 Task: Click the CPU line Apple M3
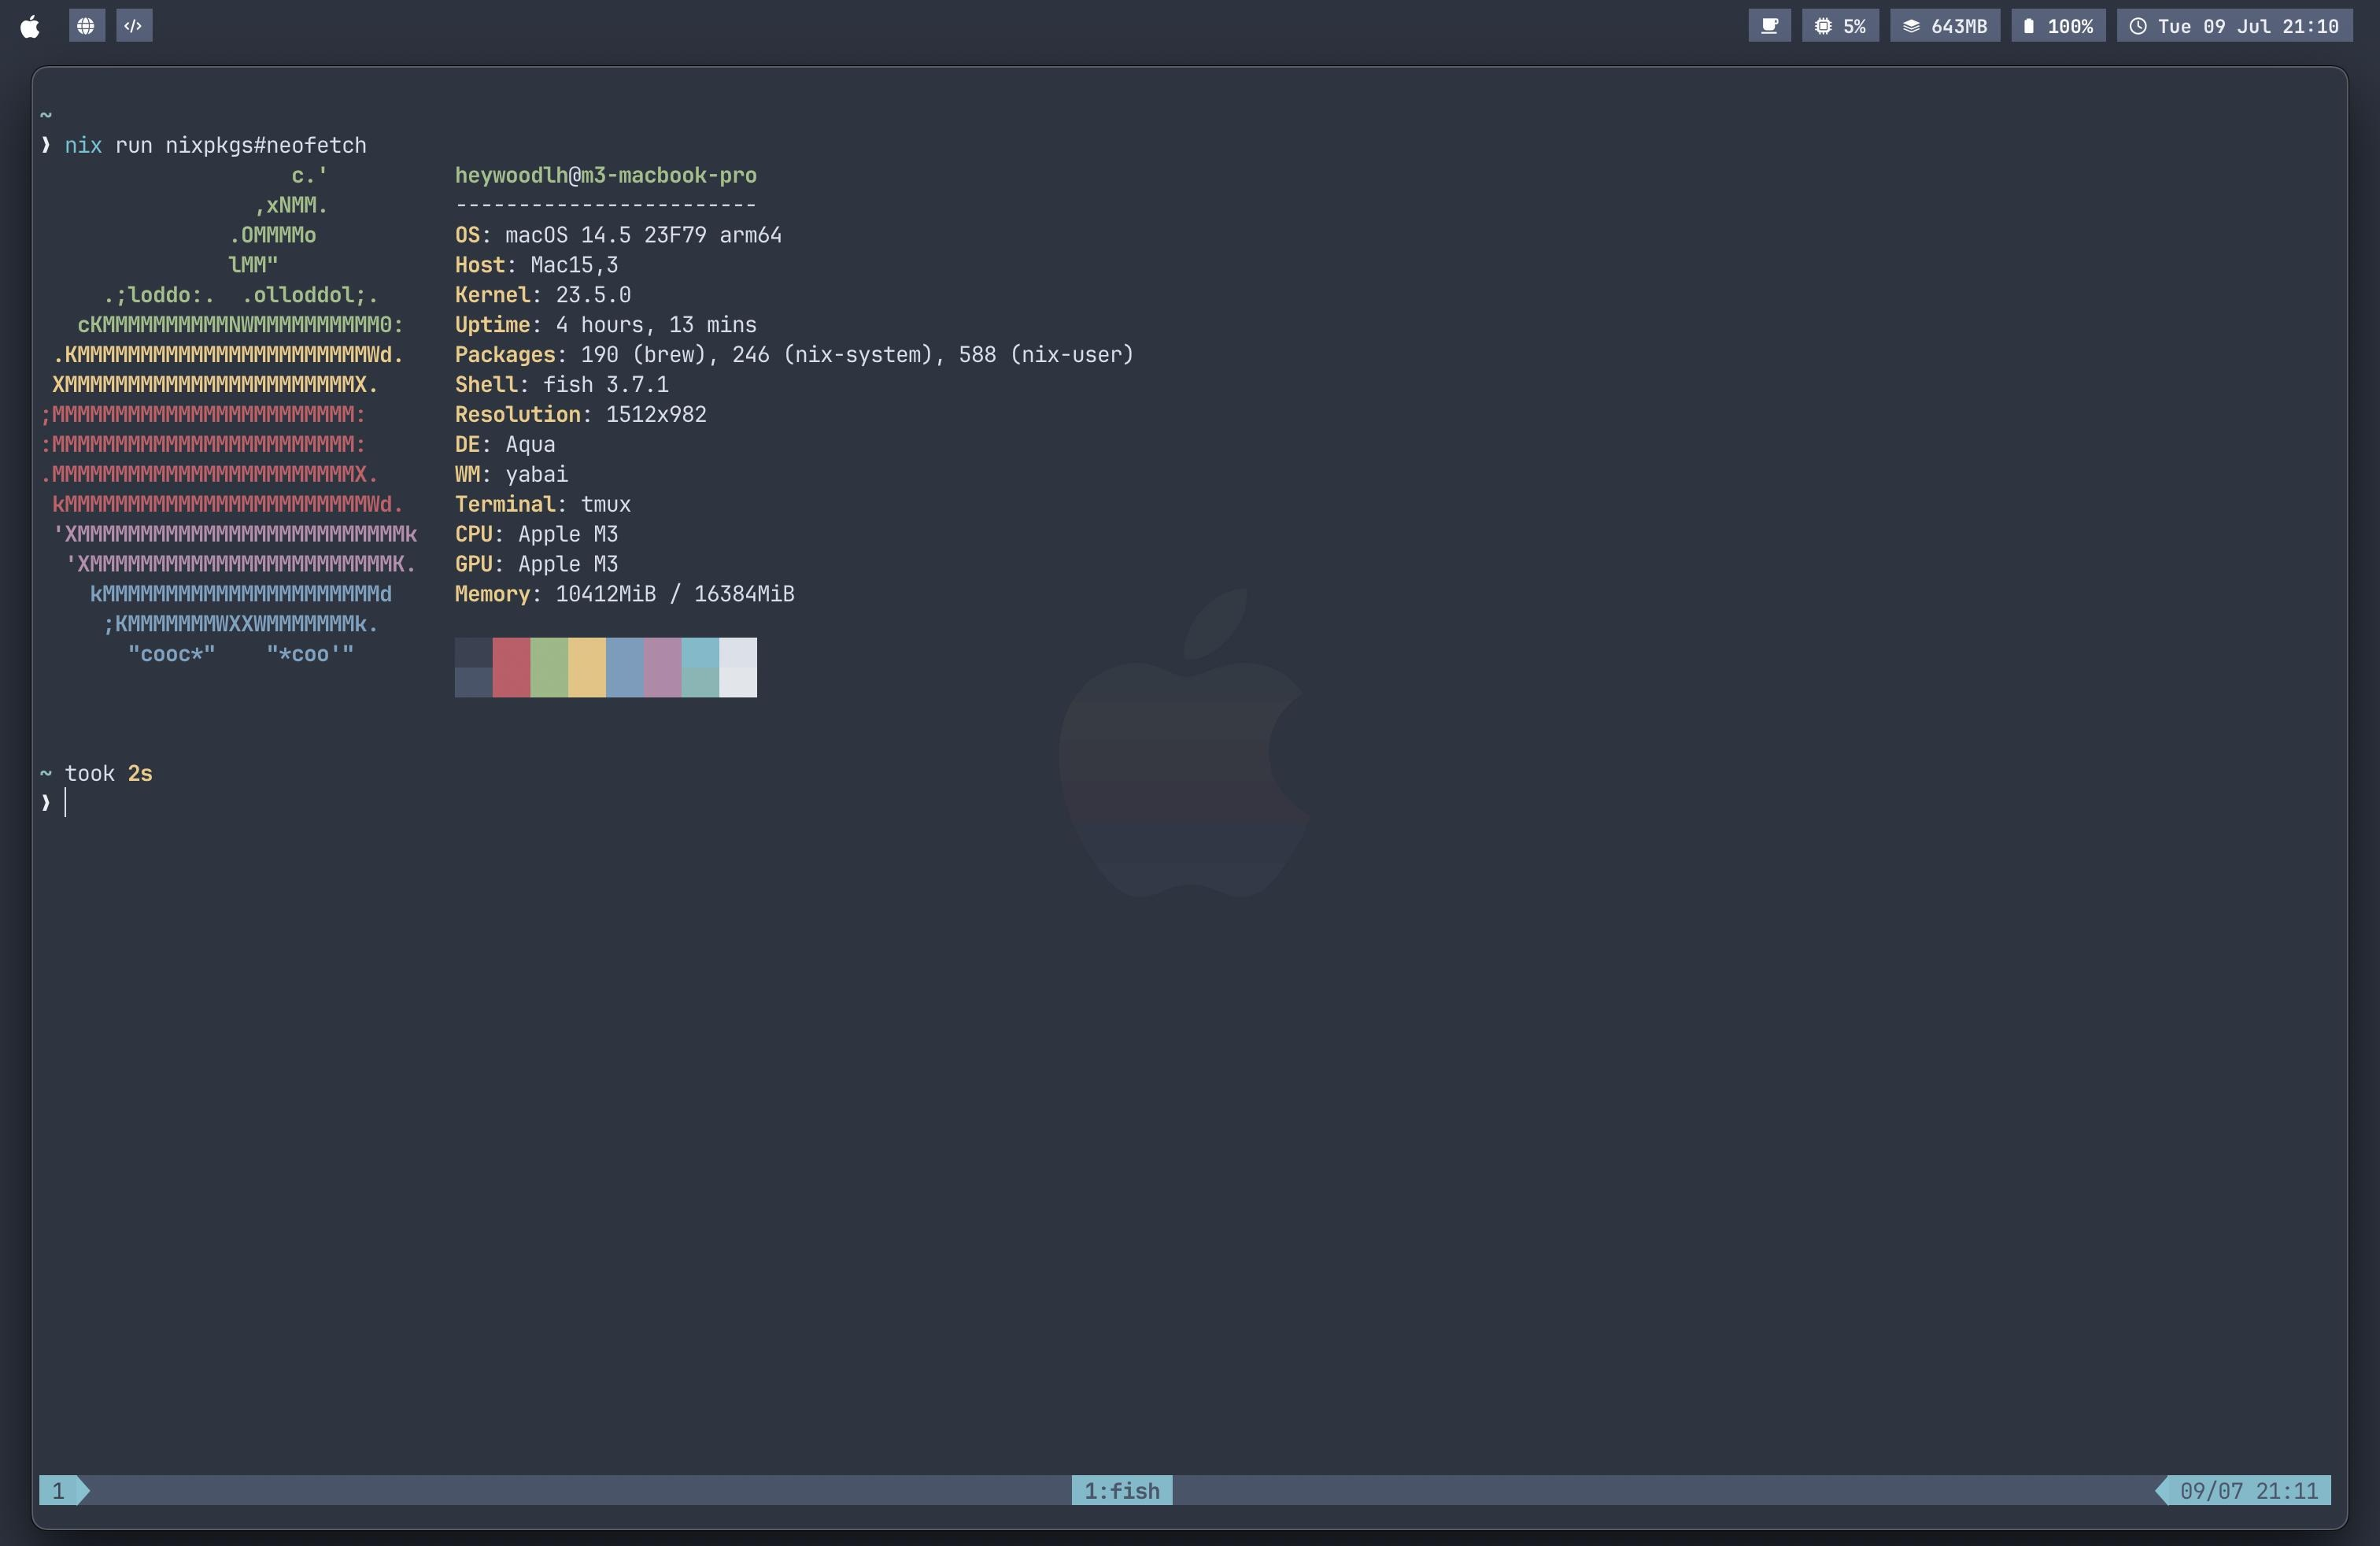tap(537, 534)
